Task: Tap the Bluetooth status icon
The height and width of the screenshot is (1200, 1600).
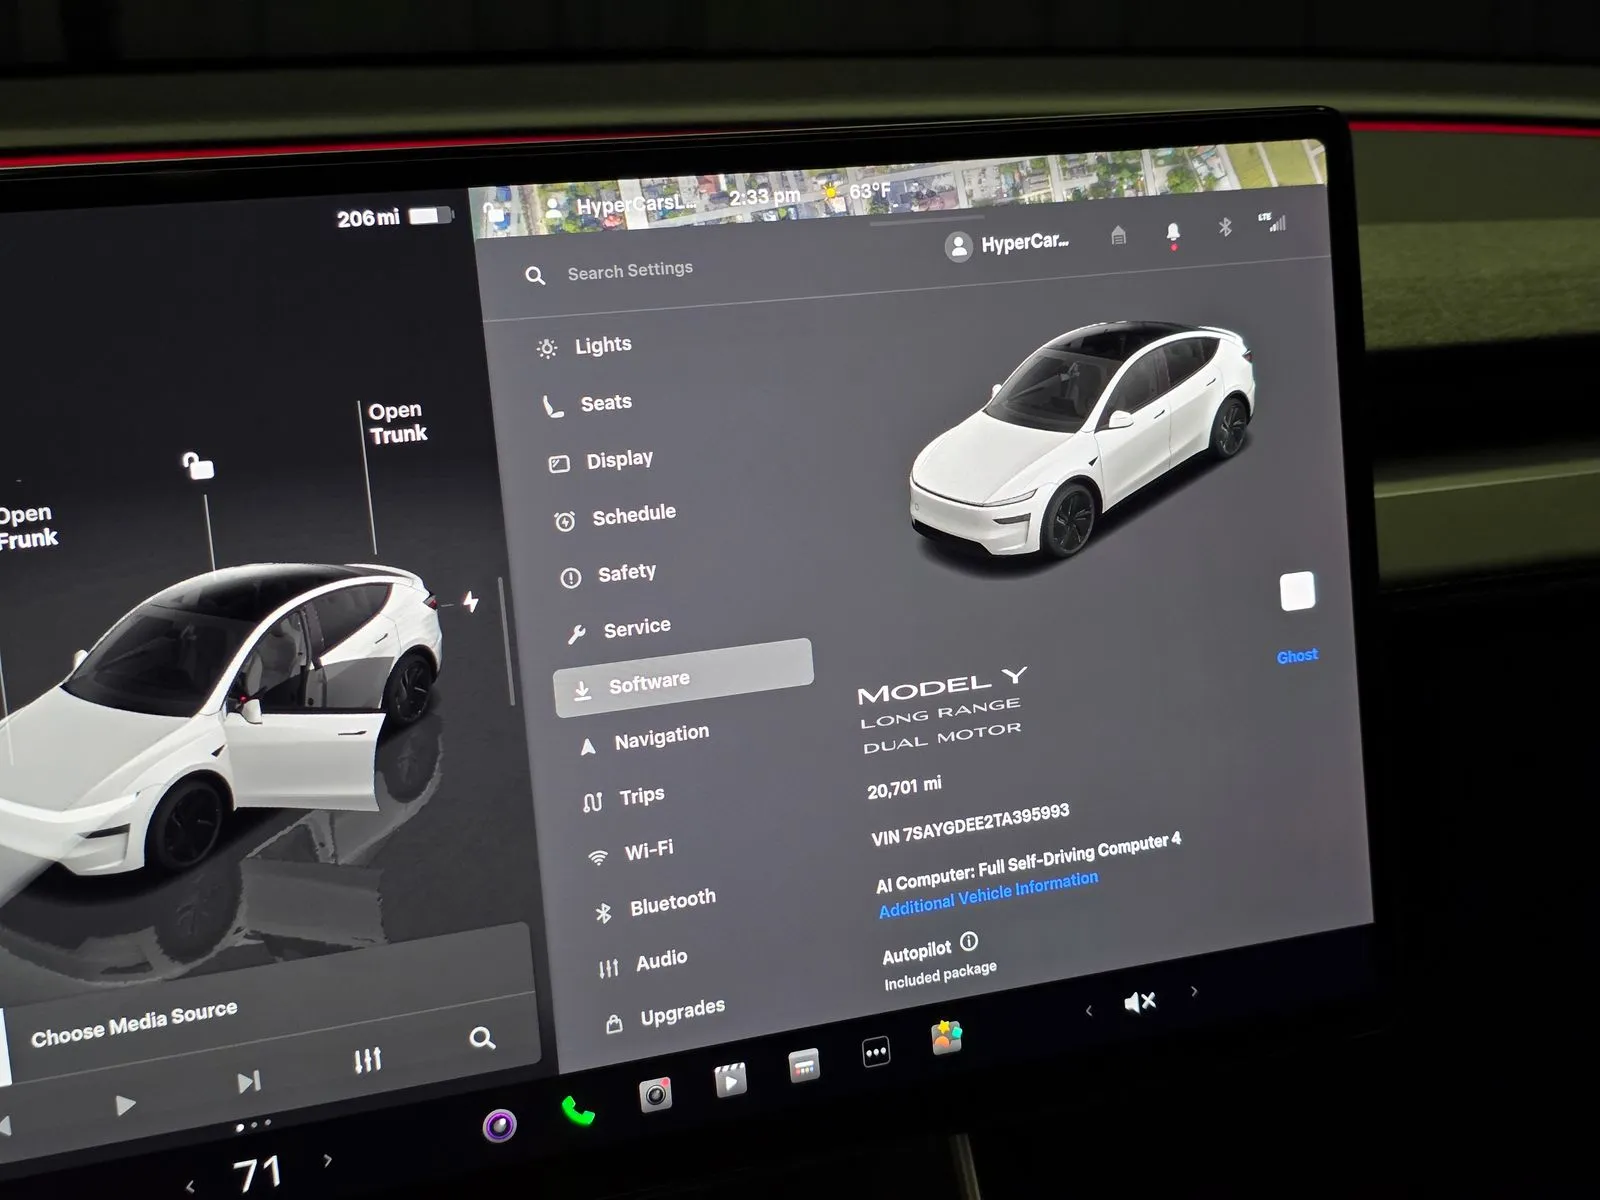Action: point(1224,227)
